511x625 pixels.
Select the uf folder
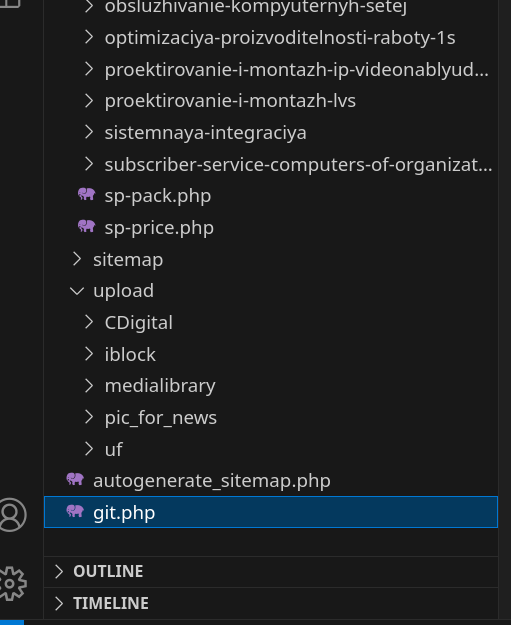click(x=114, y=449)
